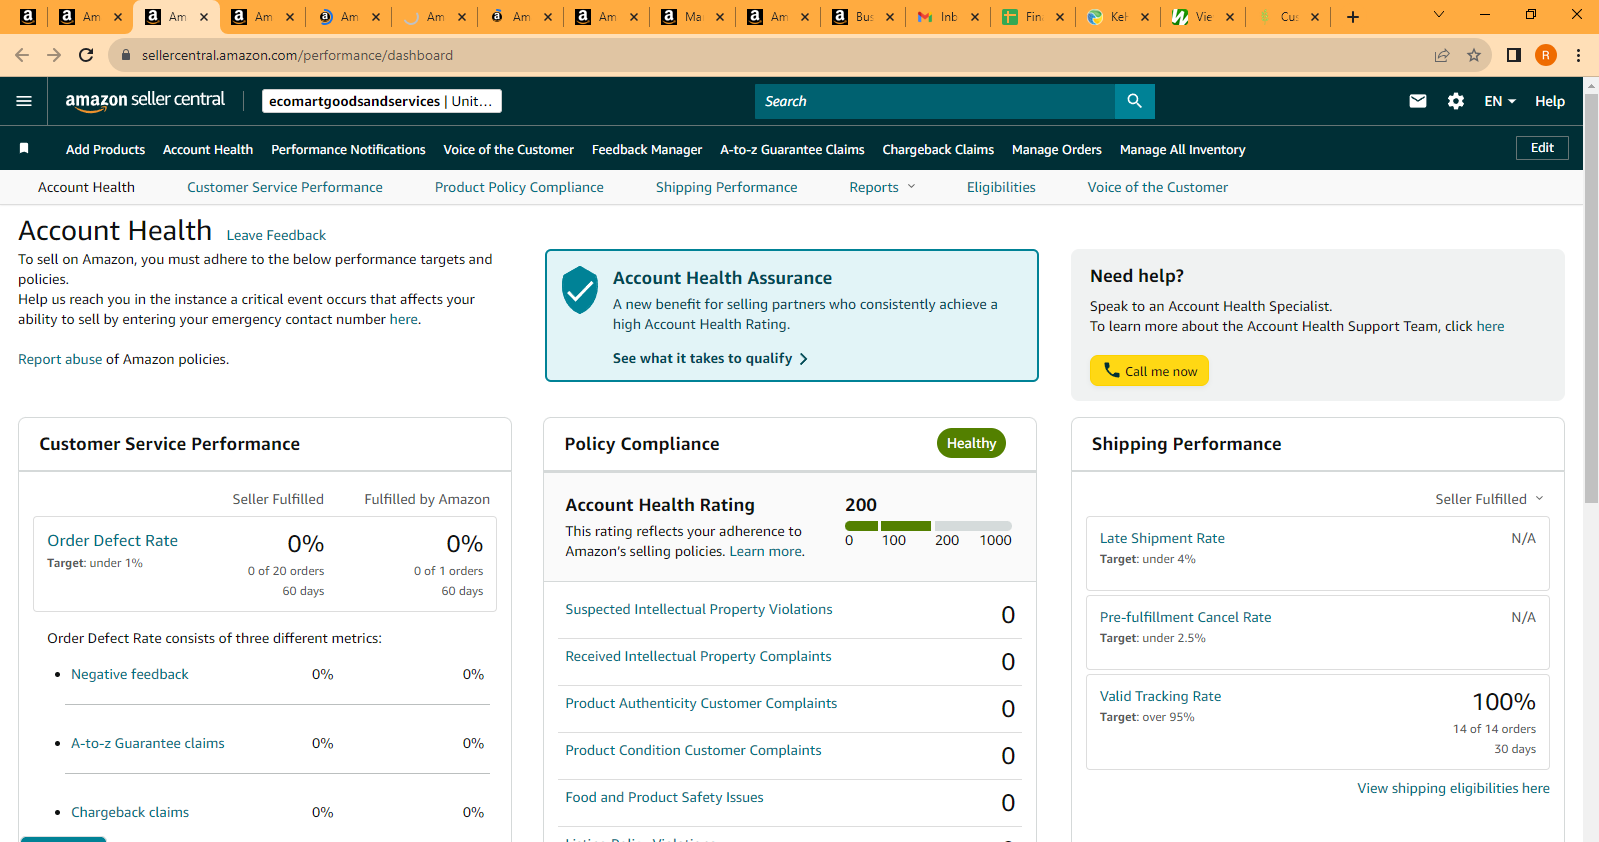Image resolution: width=1599 pixels, height=842 pixels.
Task: Click the Call me now button
Action: 1149,371
